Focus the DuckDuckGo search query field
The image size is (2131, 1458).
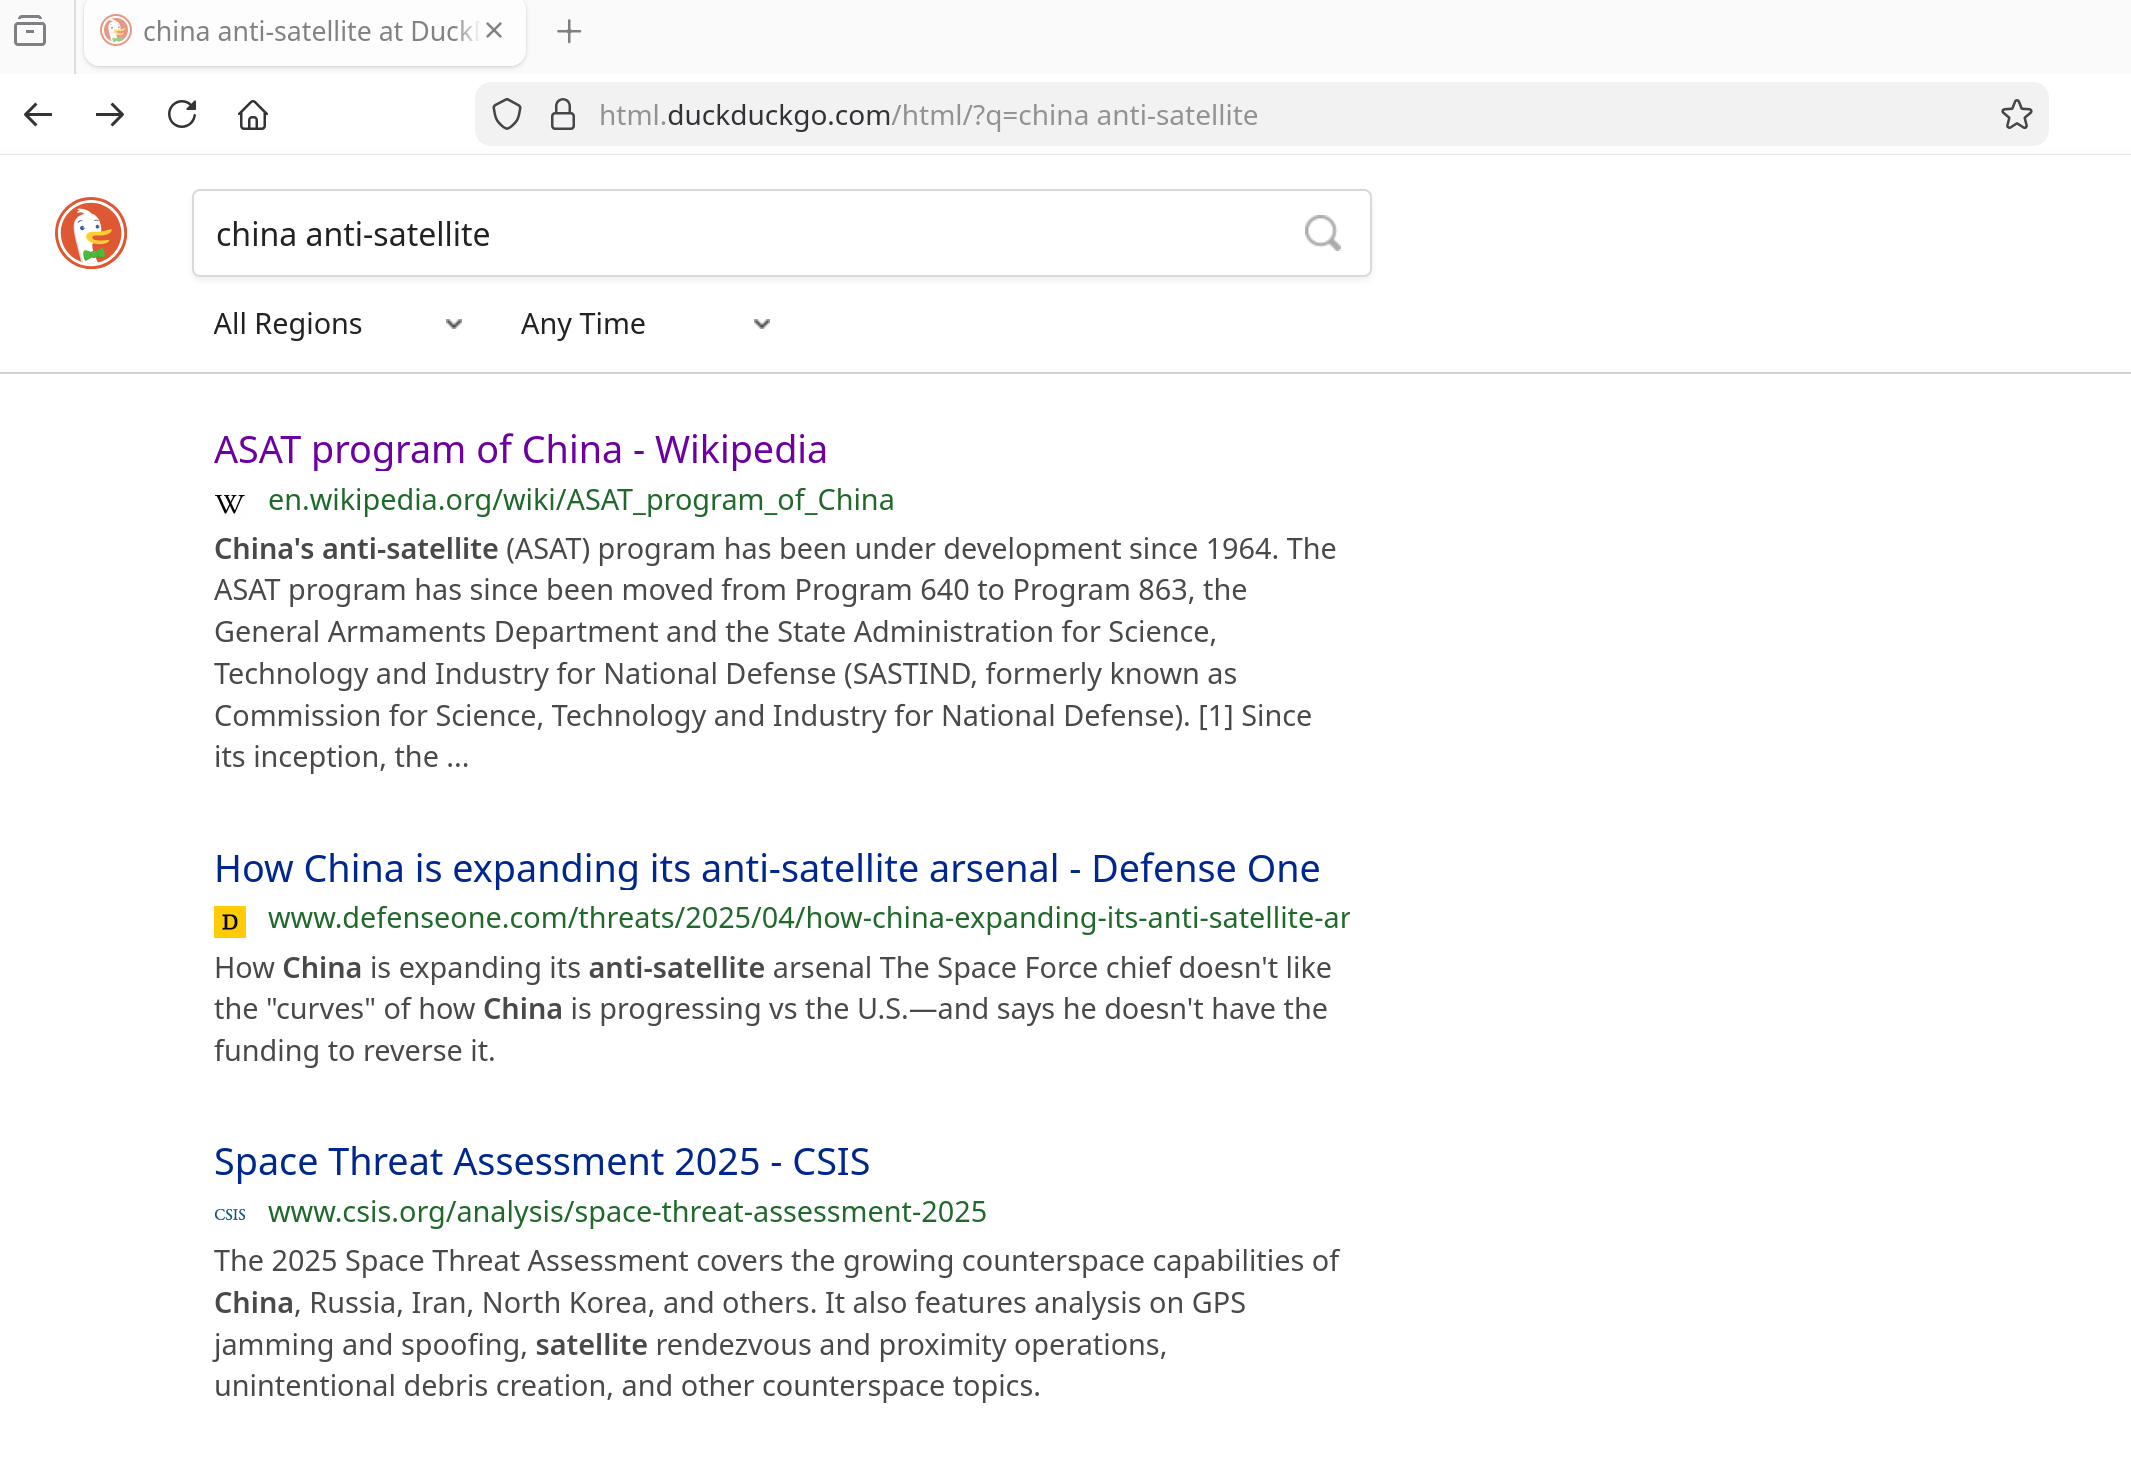click(x=740, y=233)
